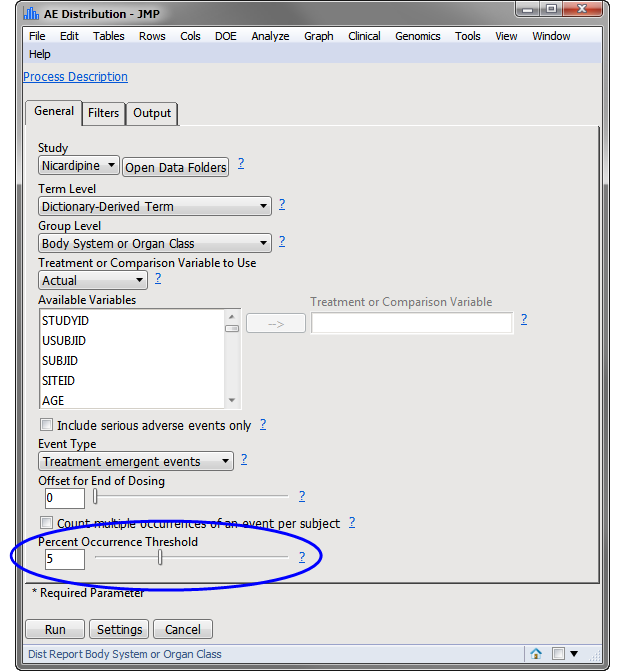This screenshot has width=630, height=671.
Task: Open help for Term Level
Action: 282,205
